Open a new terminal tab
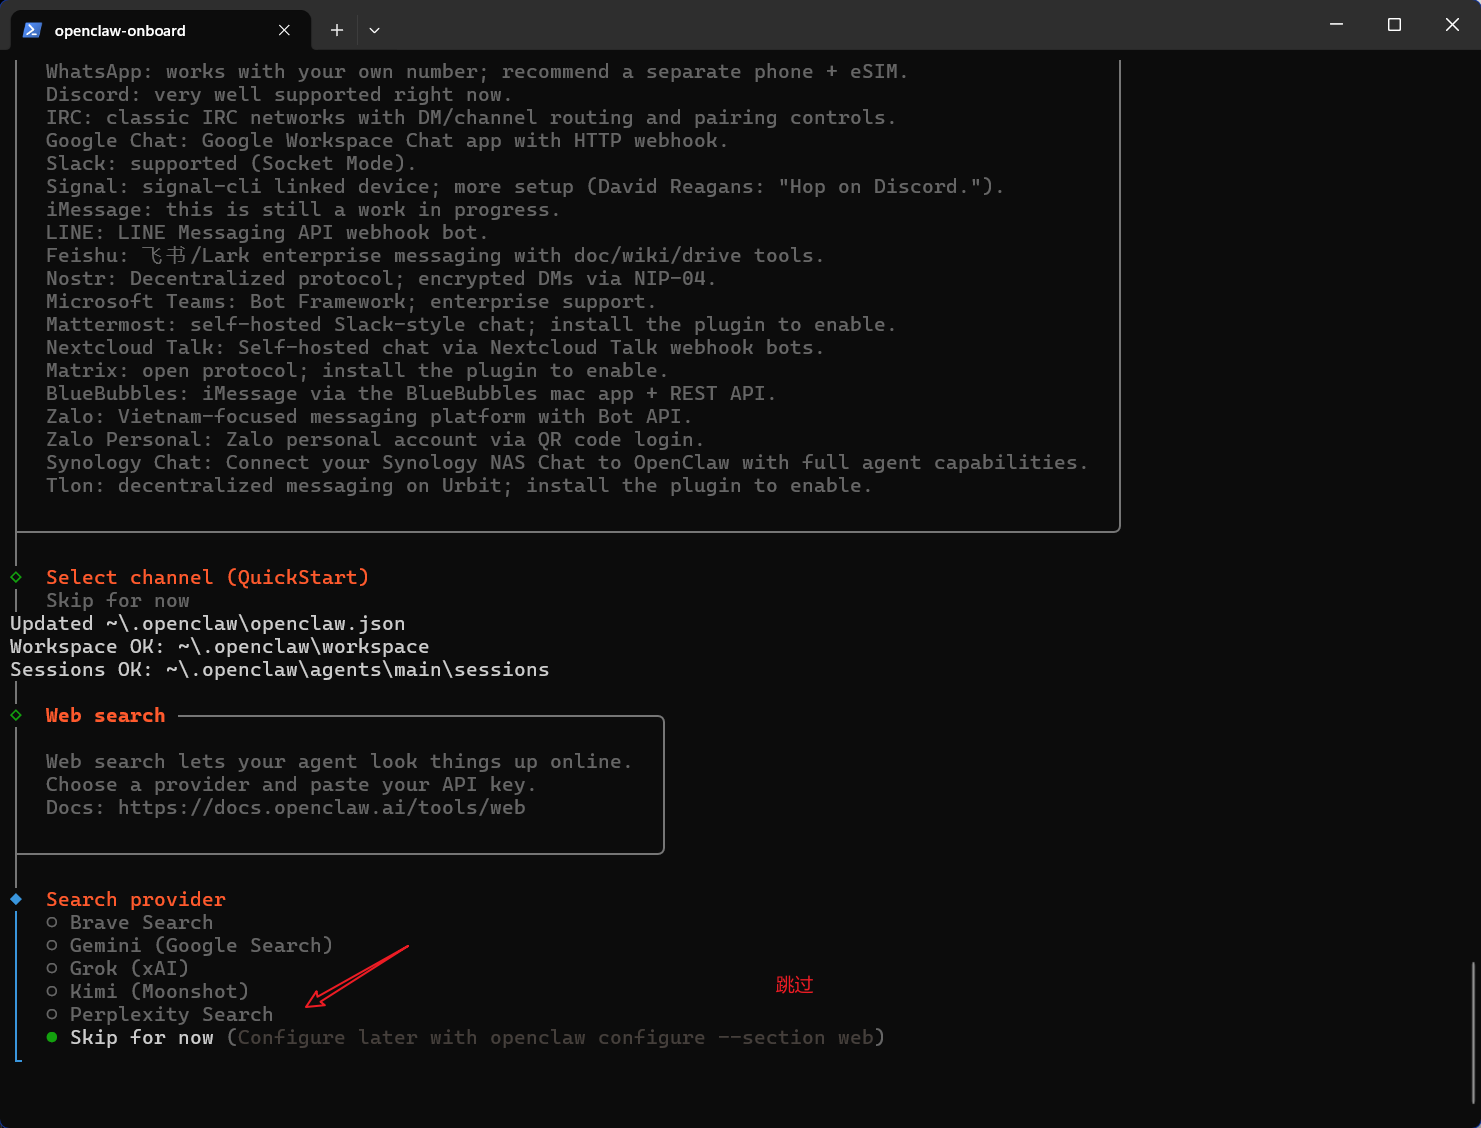Image resolution: width=1481 pixels, height=1128 pixels. [x=337, y=30]
